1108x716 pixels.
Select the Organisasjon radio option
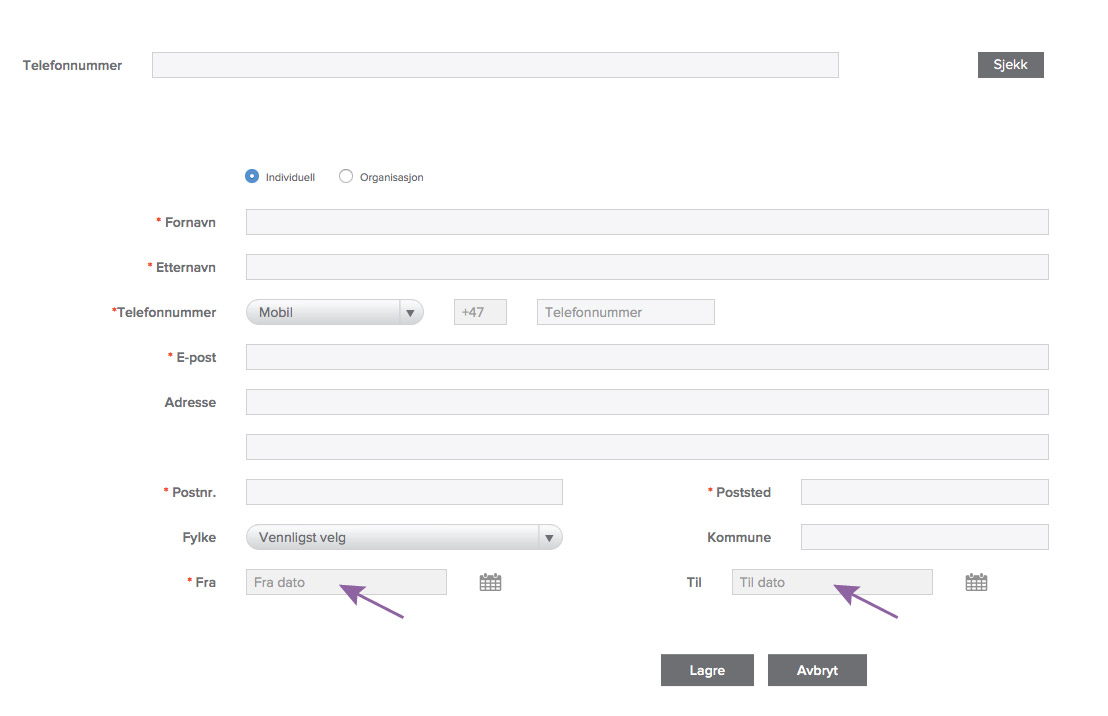tap(346, 177)
